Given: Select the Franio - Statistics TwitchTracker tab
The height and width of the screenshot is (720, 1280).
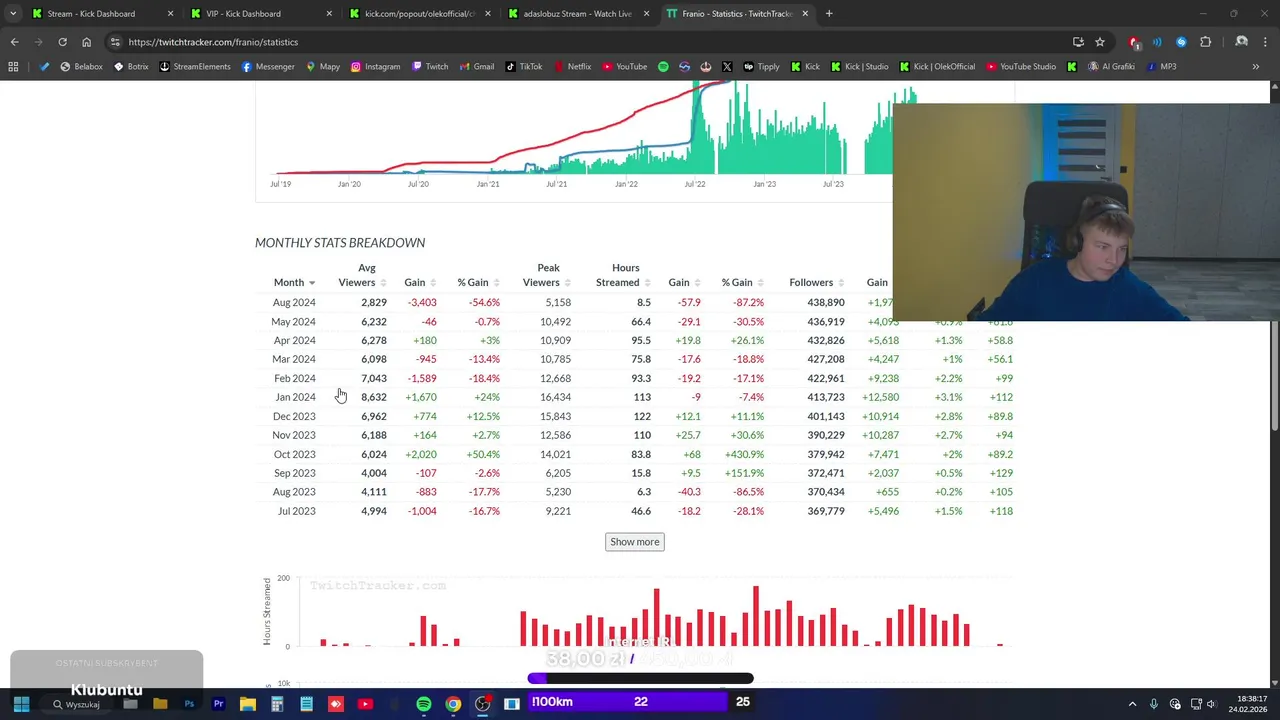Looking at the screenshot, I should [x=737, y=14].
